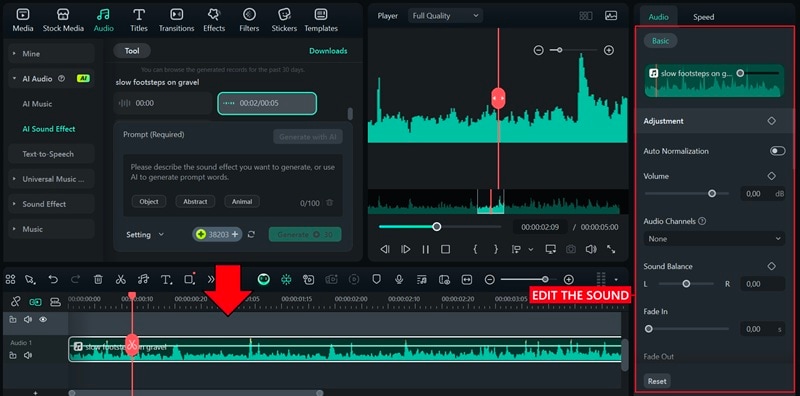This screenshot has height=396, width=800.
Task: Click the player volume speaker icon
Action: coord(590,249)
